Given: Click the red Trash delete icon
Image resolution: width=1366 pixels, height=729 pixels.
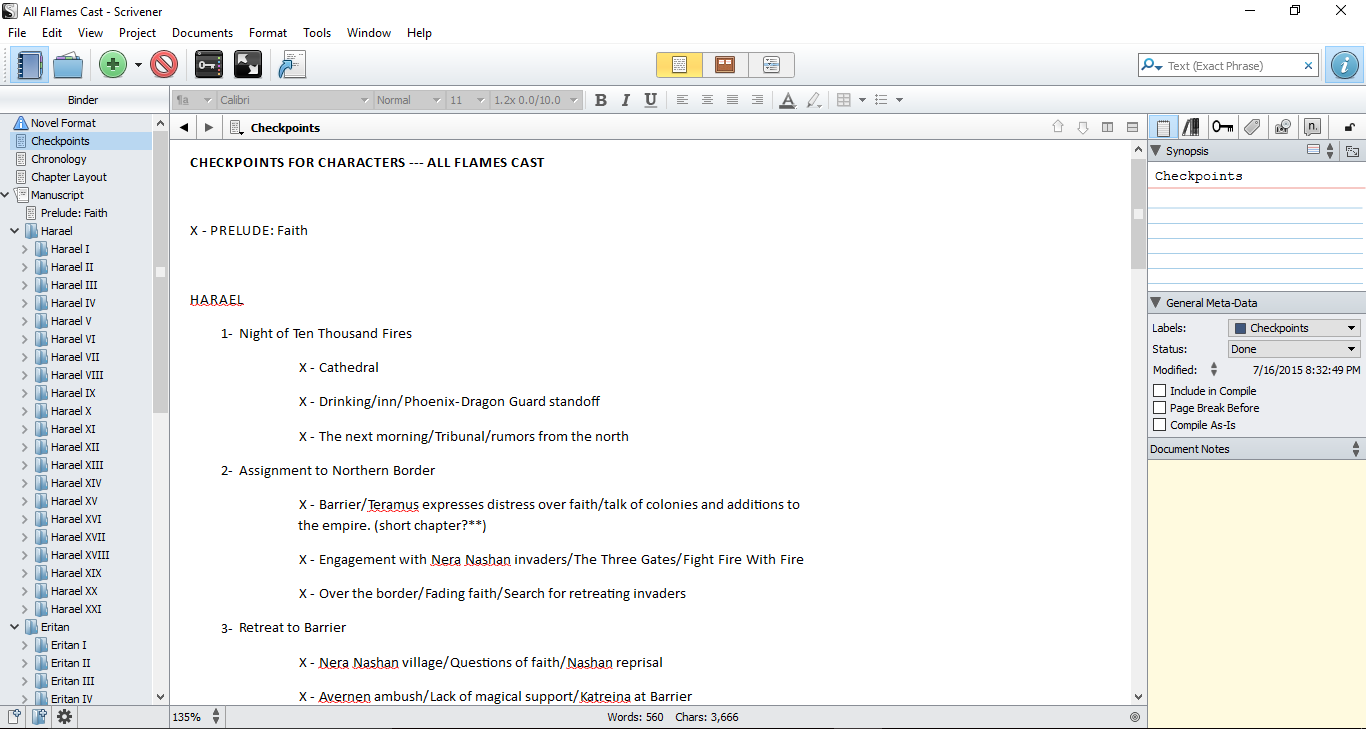Looking at the screenshot, I should [x=164, y=65].
